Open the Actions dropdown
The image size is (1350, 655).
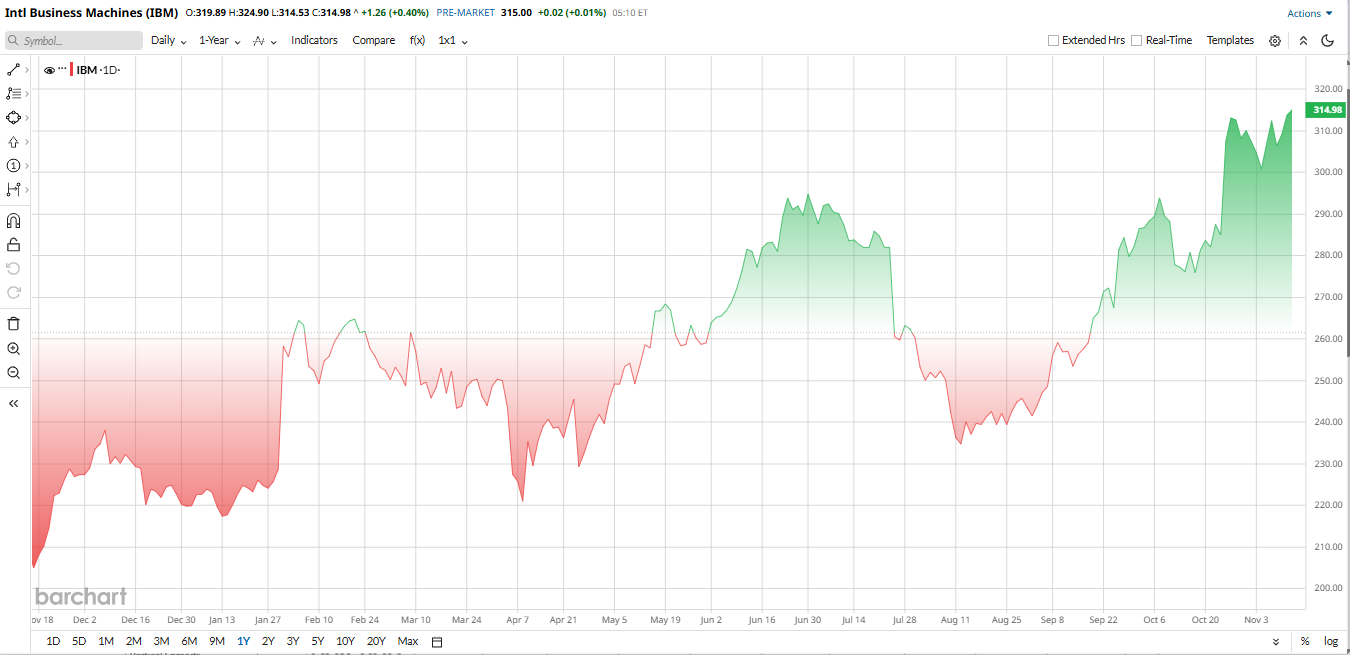[1310, 14]
